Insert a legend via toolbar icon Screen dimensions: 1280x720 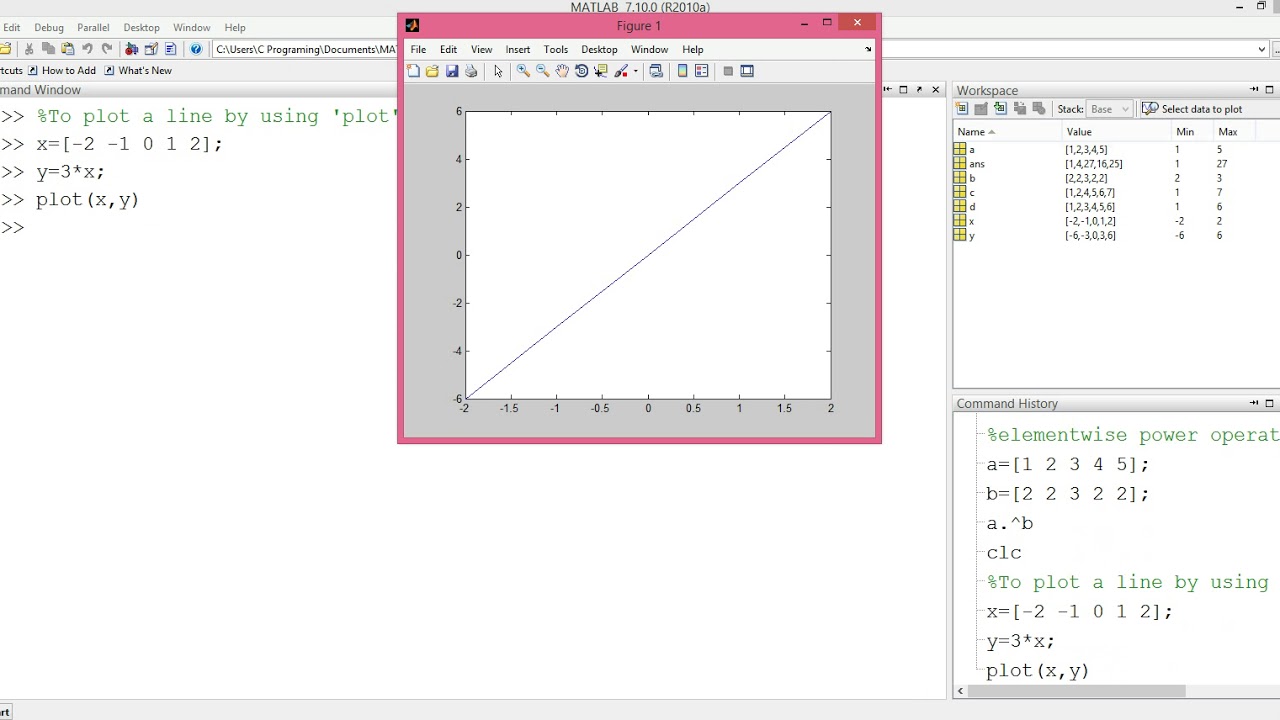[702, 71]
